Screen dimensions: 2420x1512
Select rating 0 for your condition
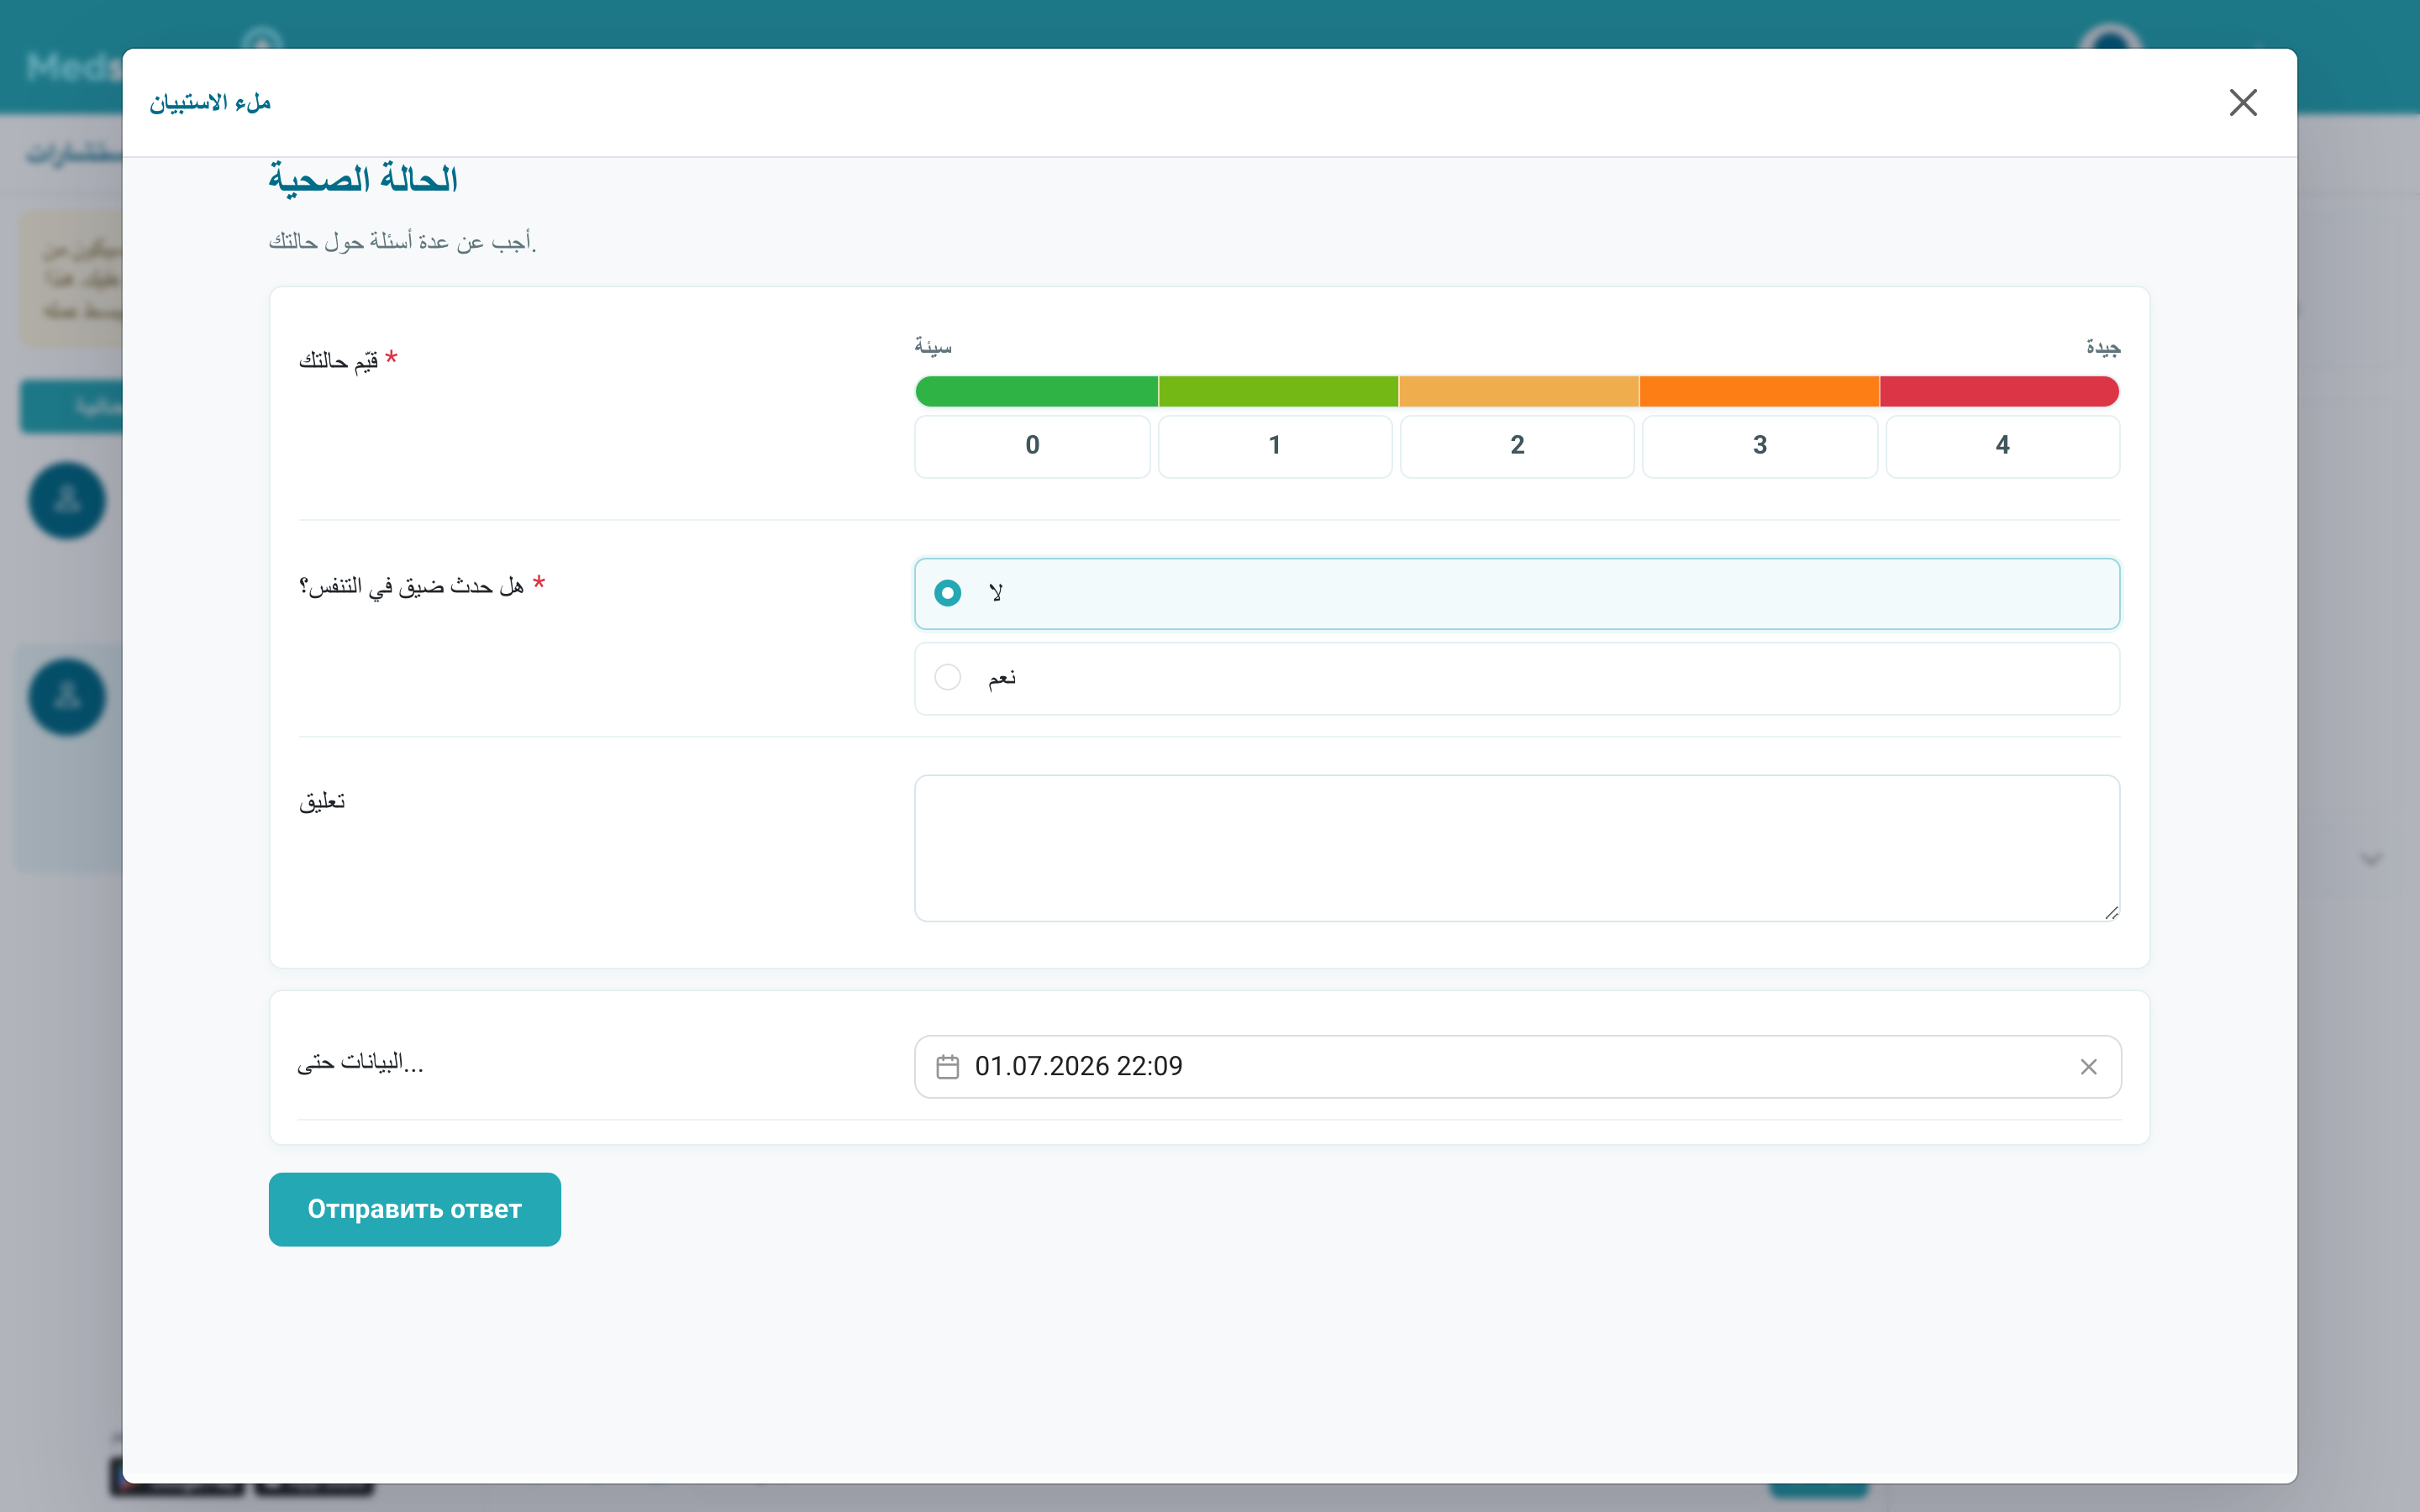[x=1032, y=446]
